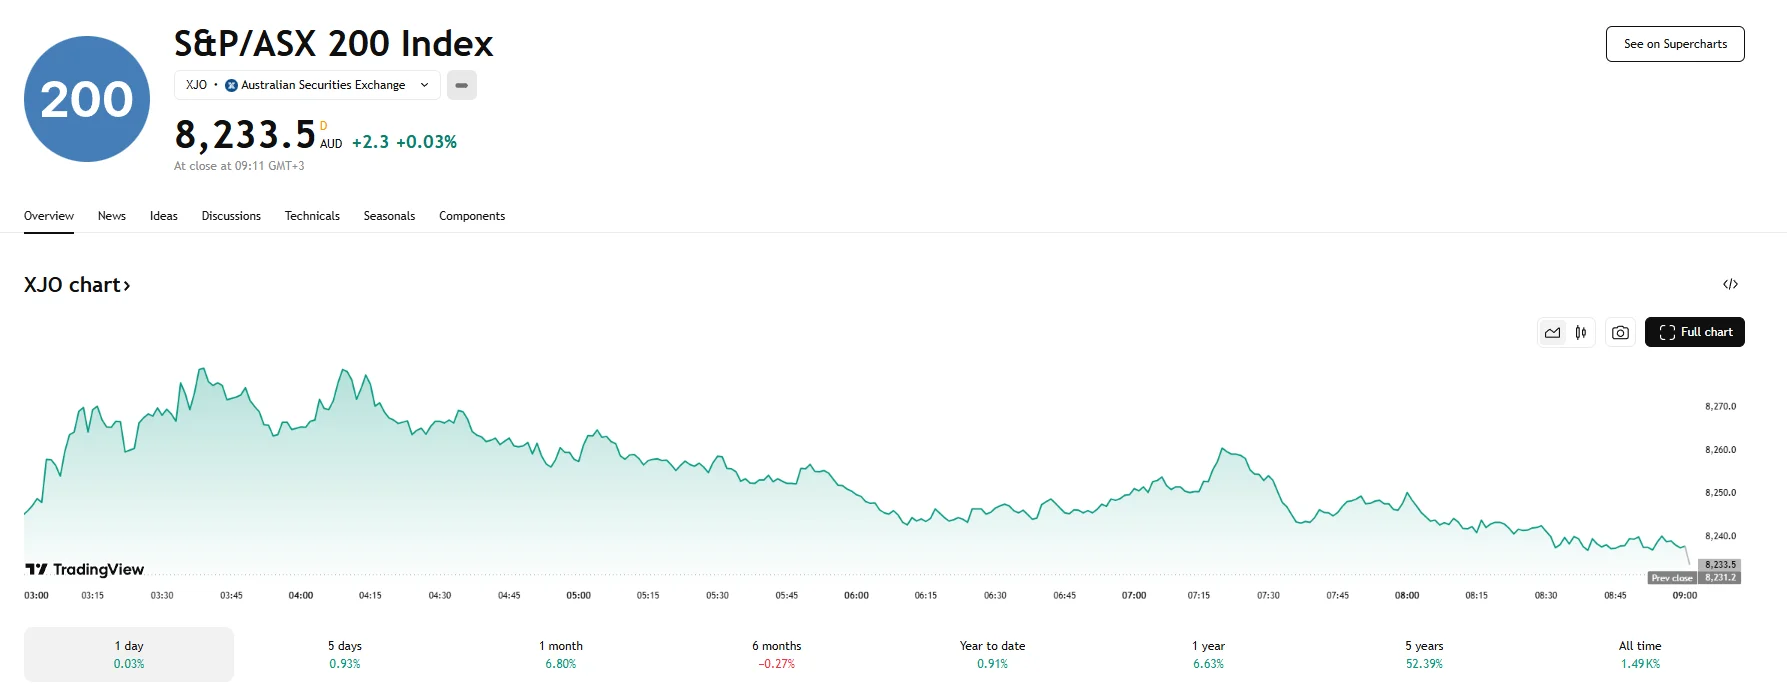Select the 6 months period option
The image size is (1787, 693).
(x=775, y=654)
